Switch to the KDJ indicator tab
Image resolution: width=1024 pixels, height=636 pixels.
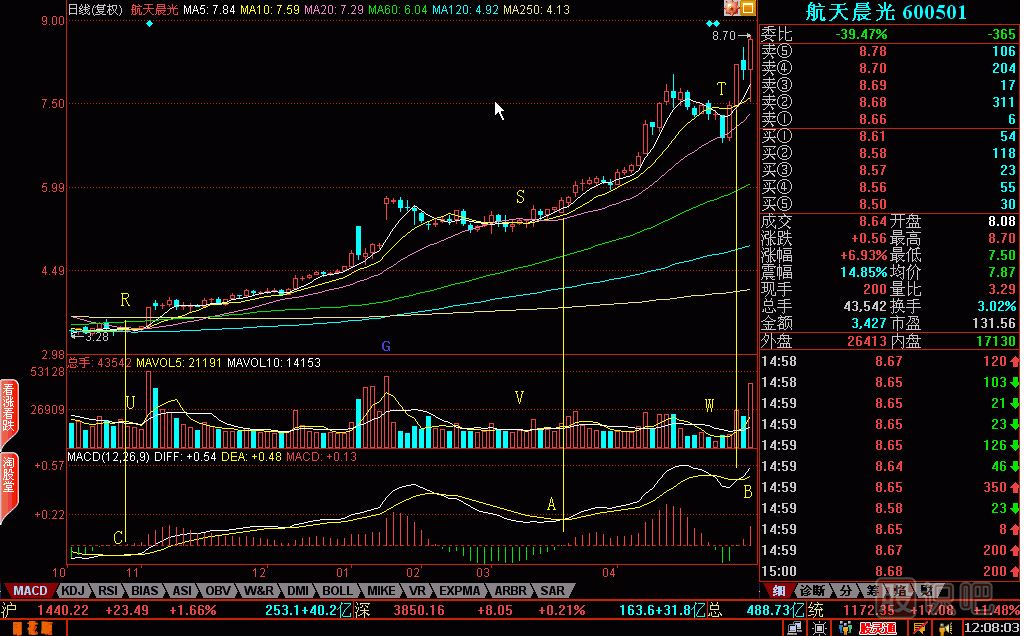(x=74, y=591)
